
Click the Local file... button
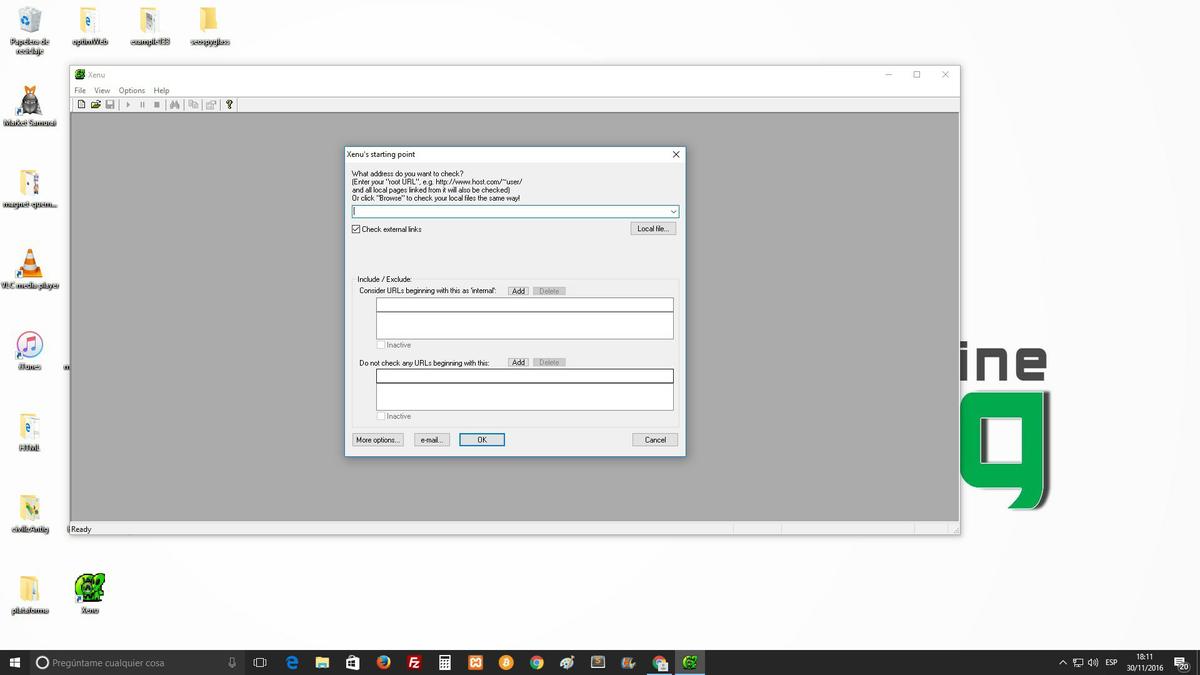(653, 229)
